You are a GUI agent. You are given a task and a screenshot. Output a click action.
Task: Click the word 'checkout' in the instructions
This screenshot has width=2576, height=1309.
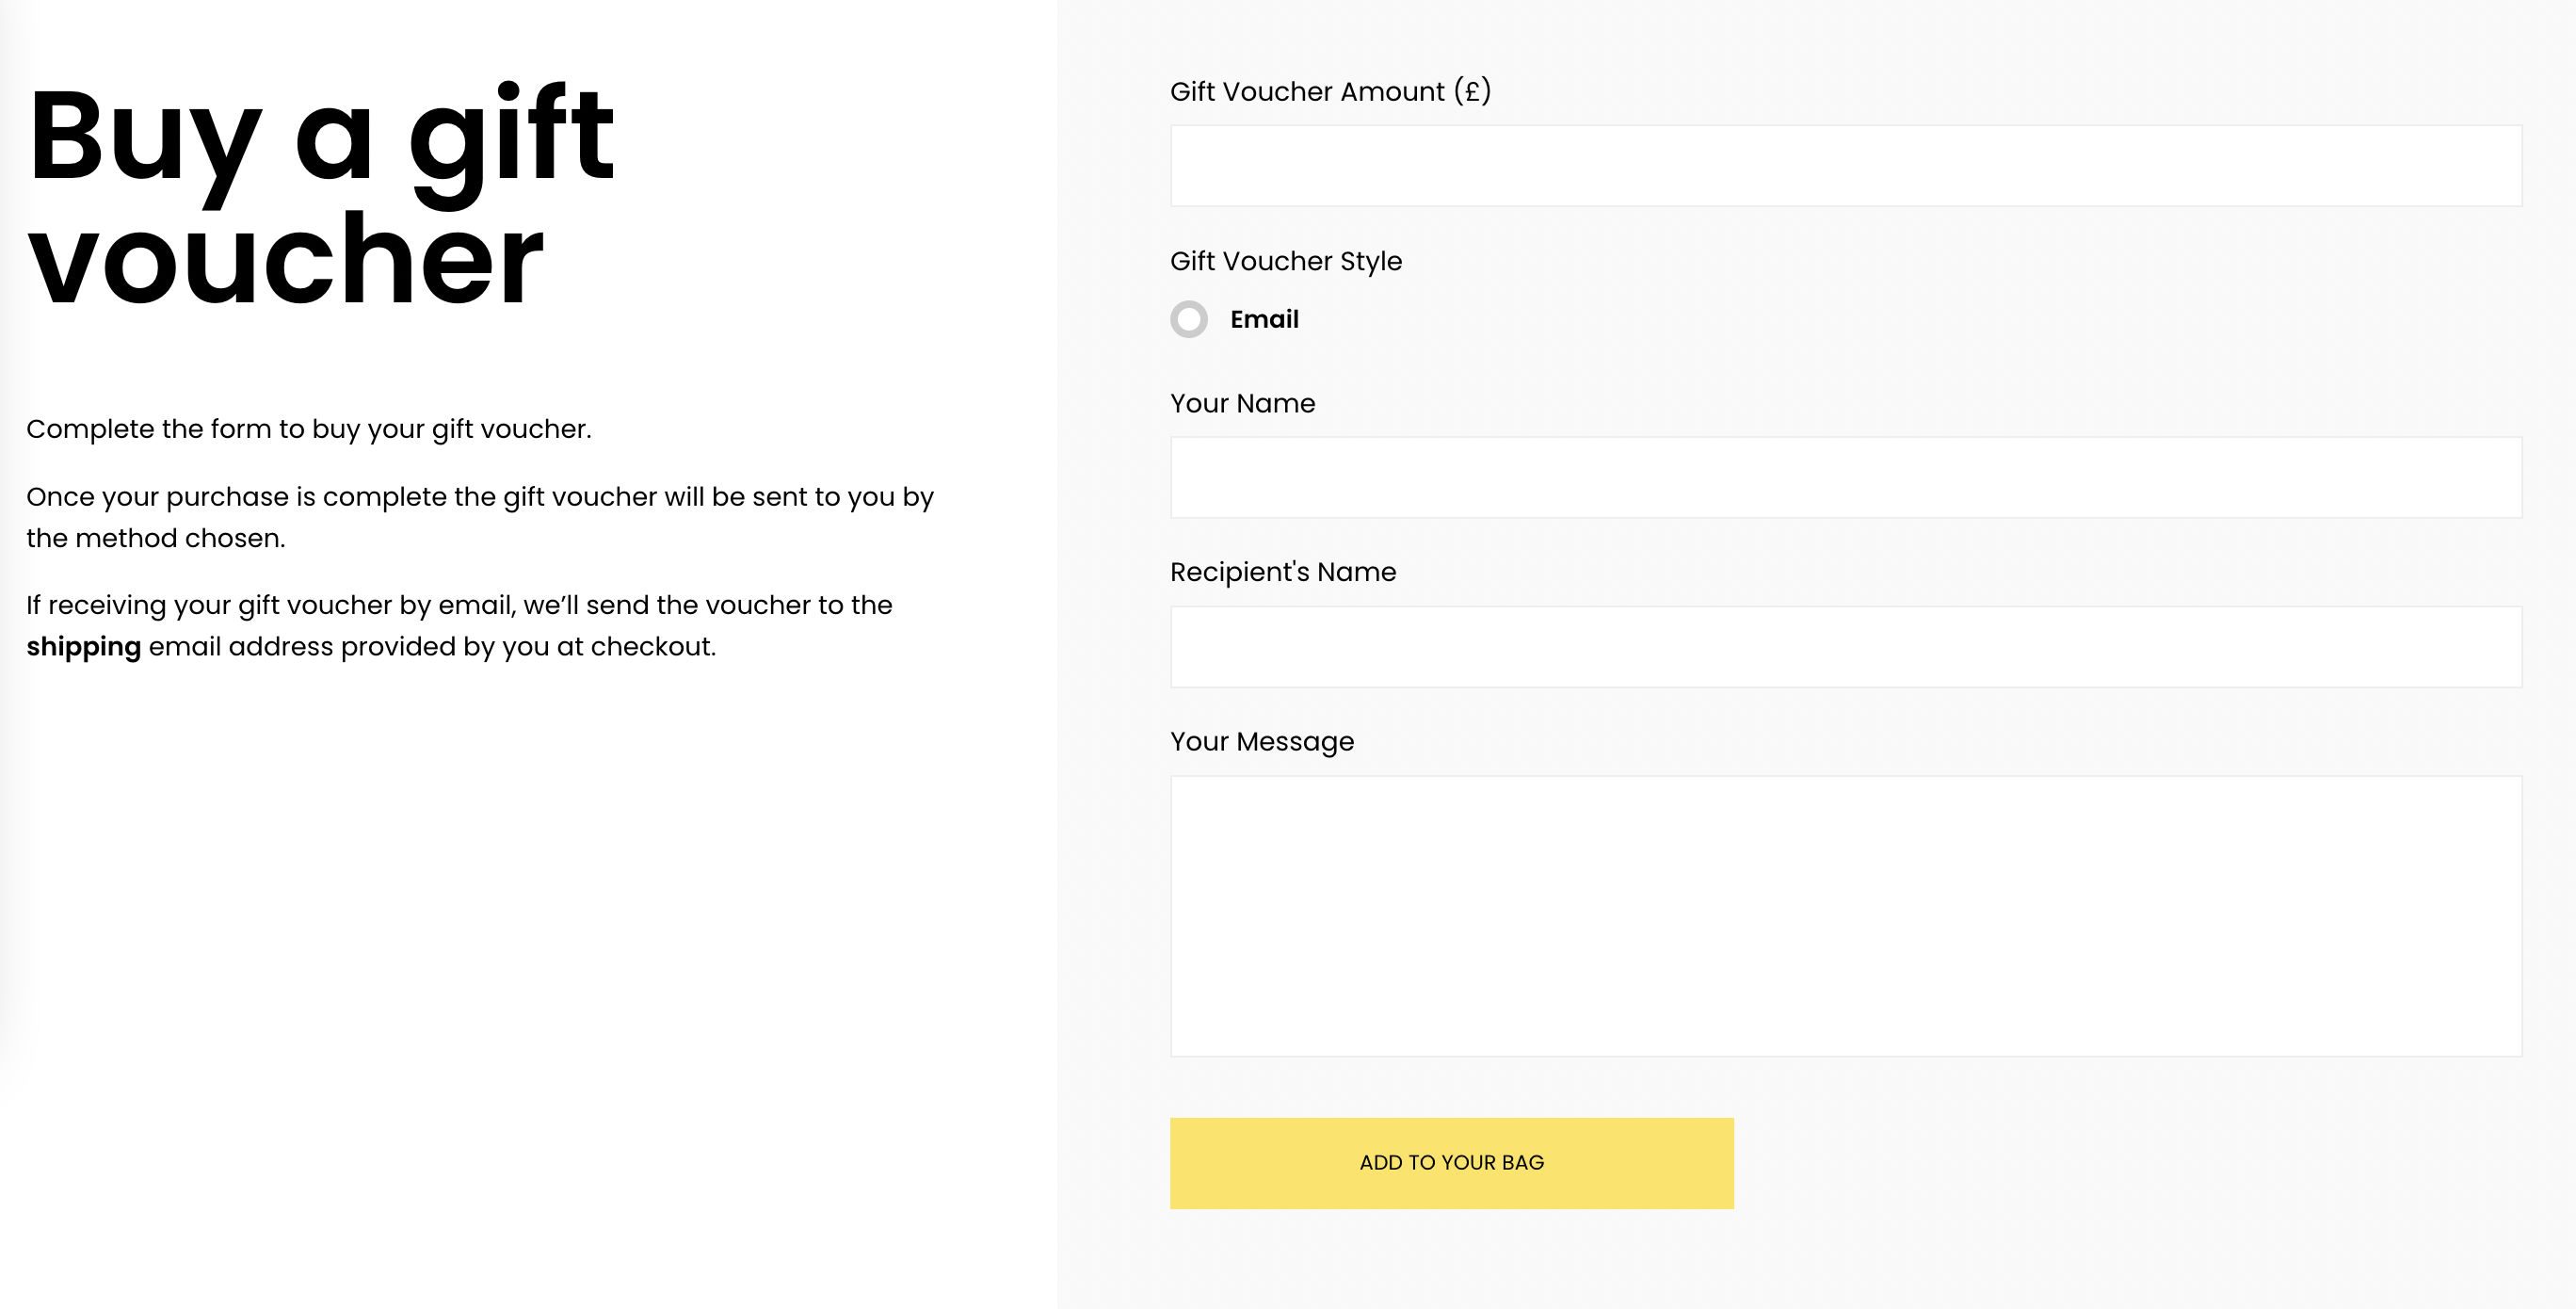[x=650, y=647]
